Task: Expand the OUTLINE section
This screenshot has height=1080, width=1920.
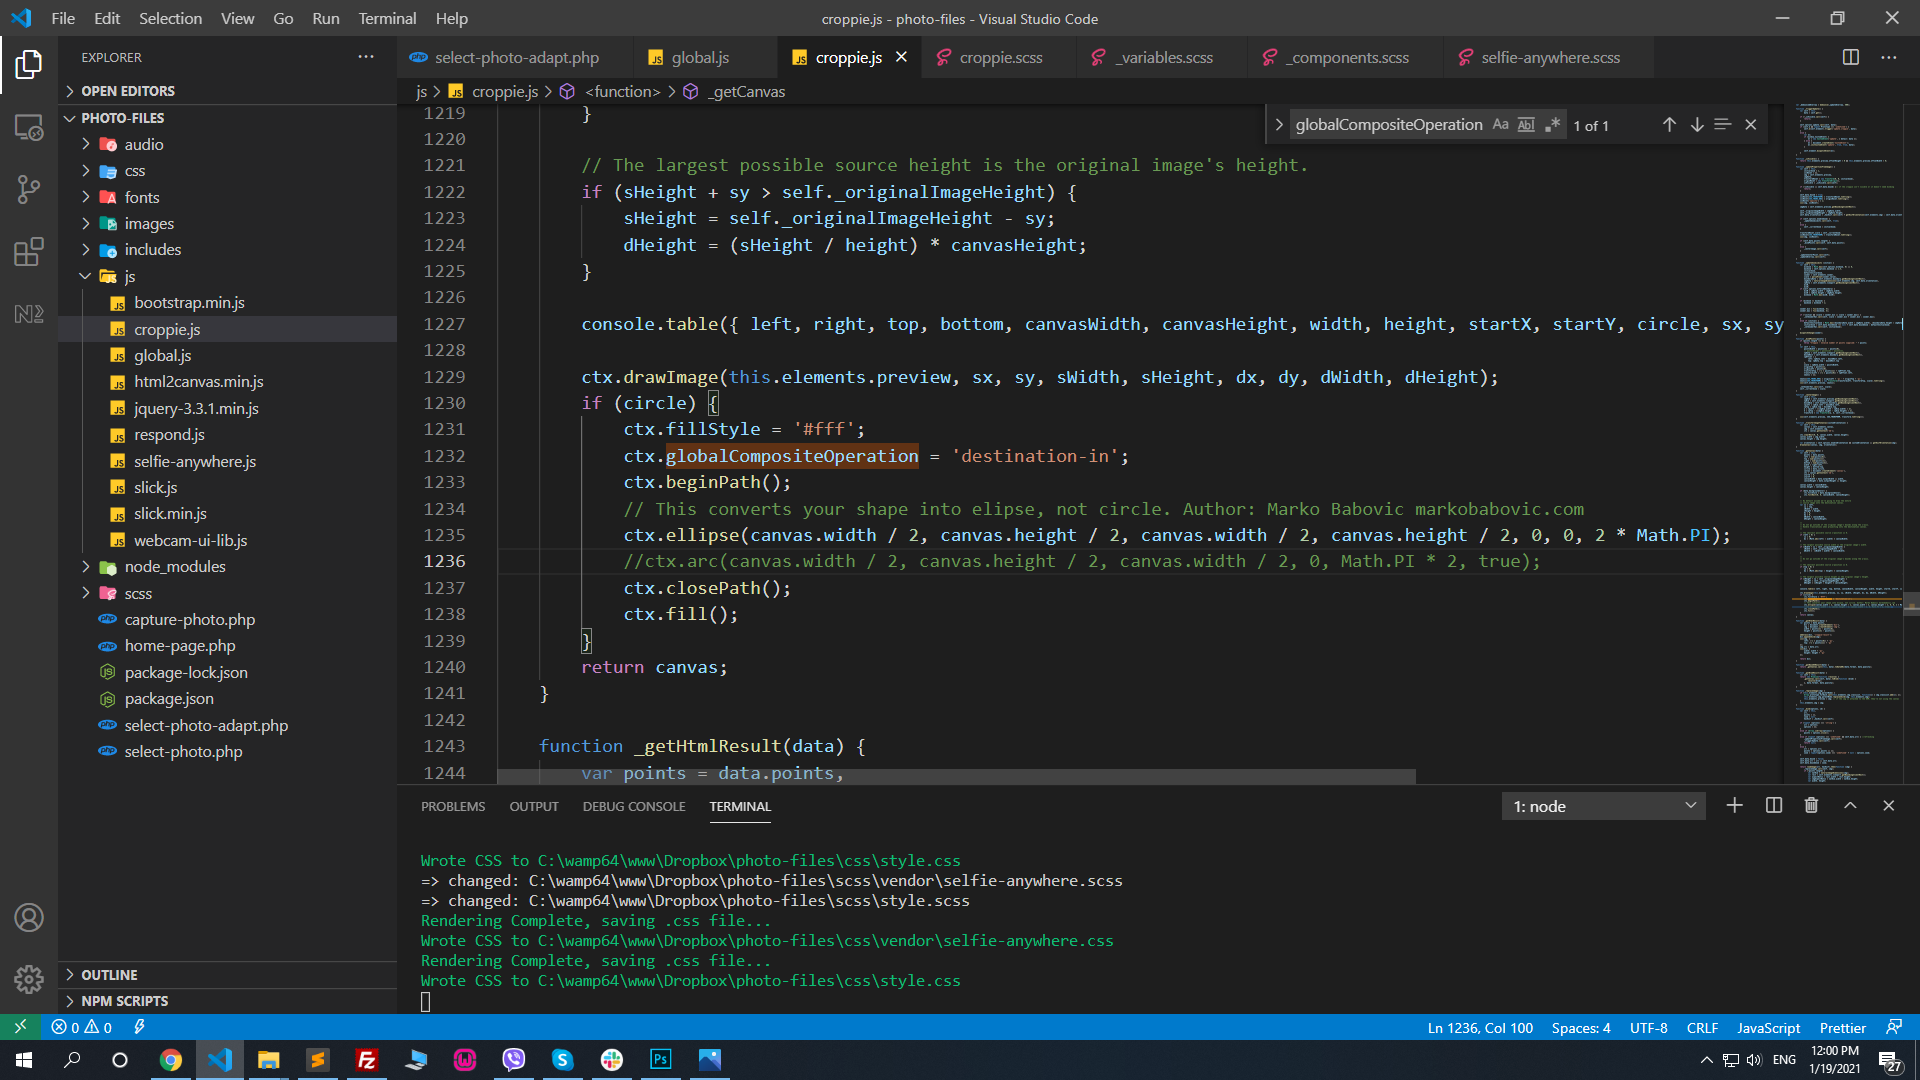Action: pyautogui.click(x=110, y=974)
